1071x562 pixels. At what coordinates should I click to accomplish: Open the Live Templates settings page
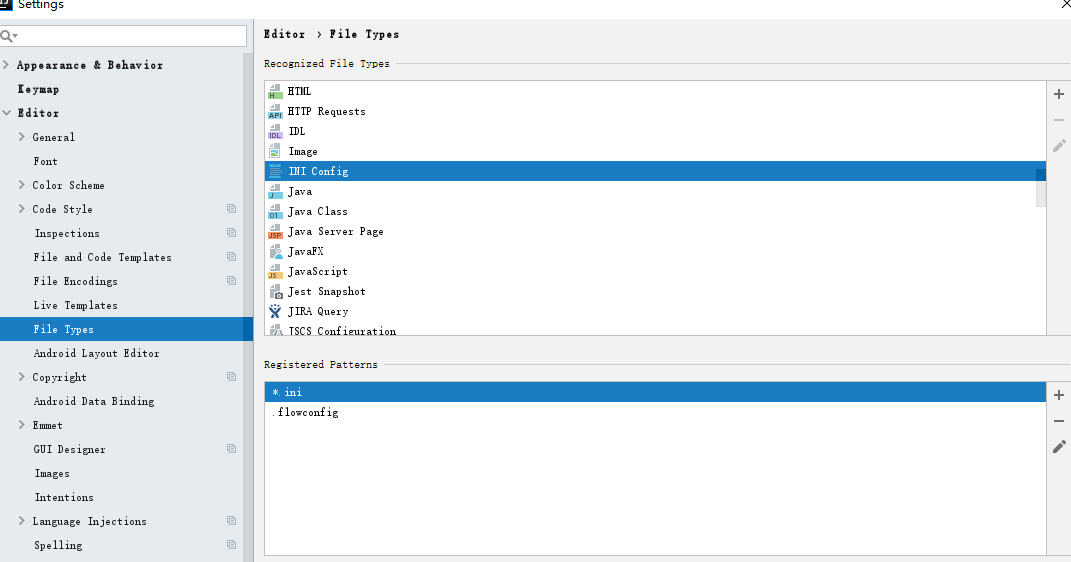click(75, 305)
